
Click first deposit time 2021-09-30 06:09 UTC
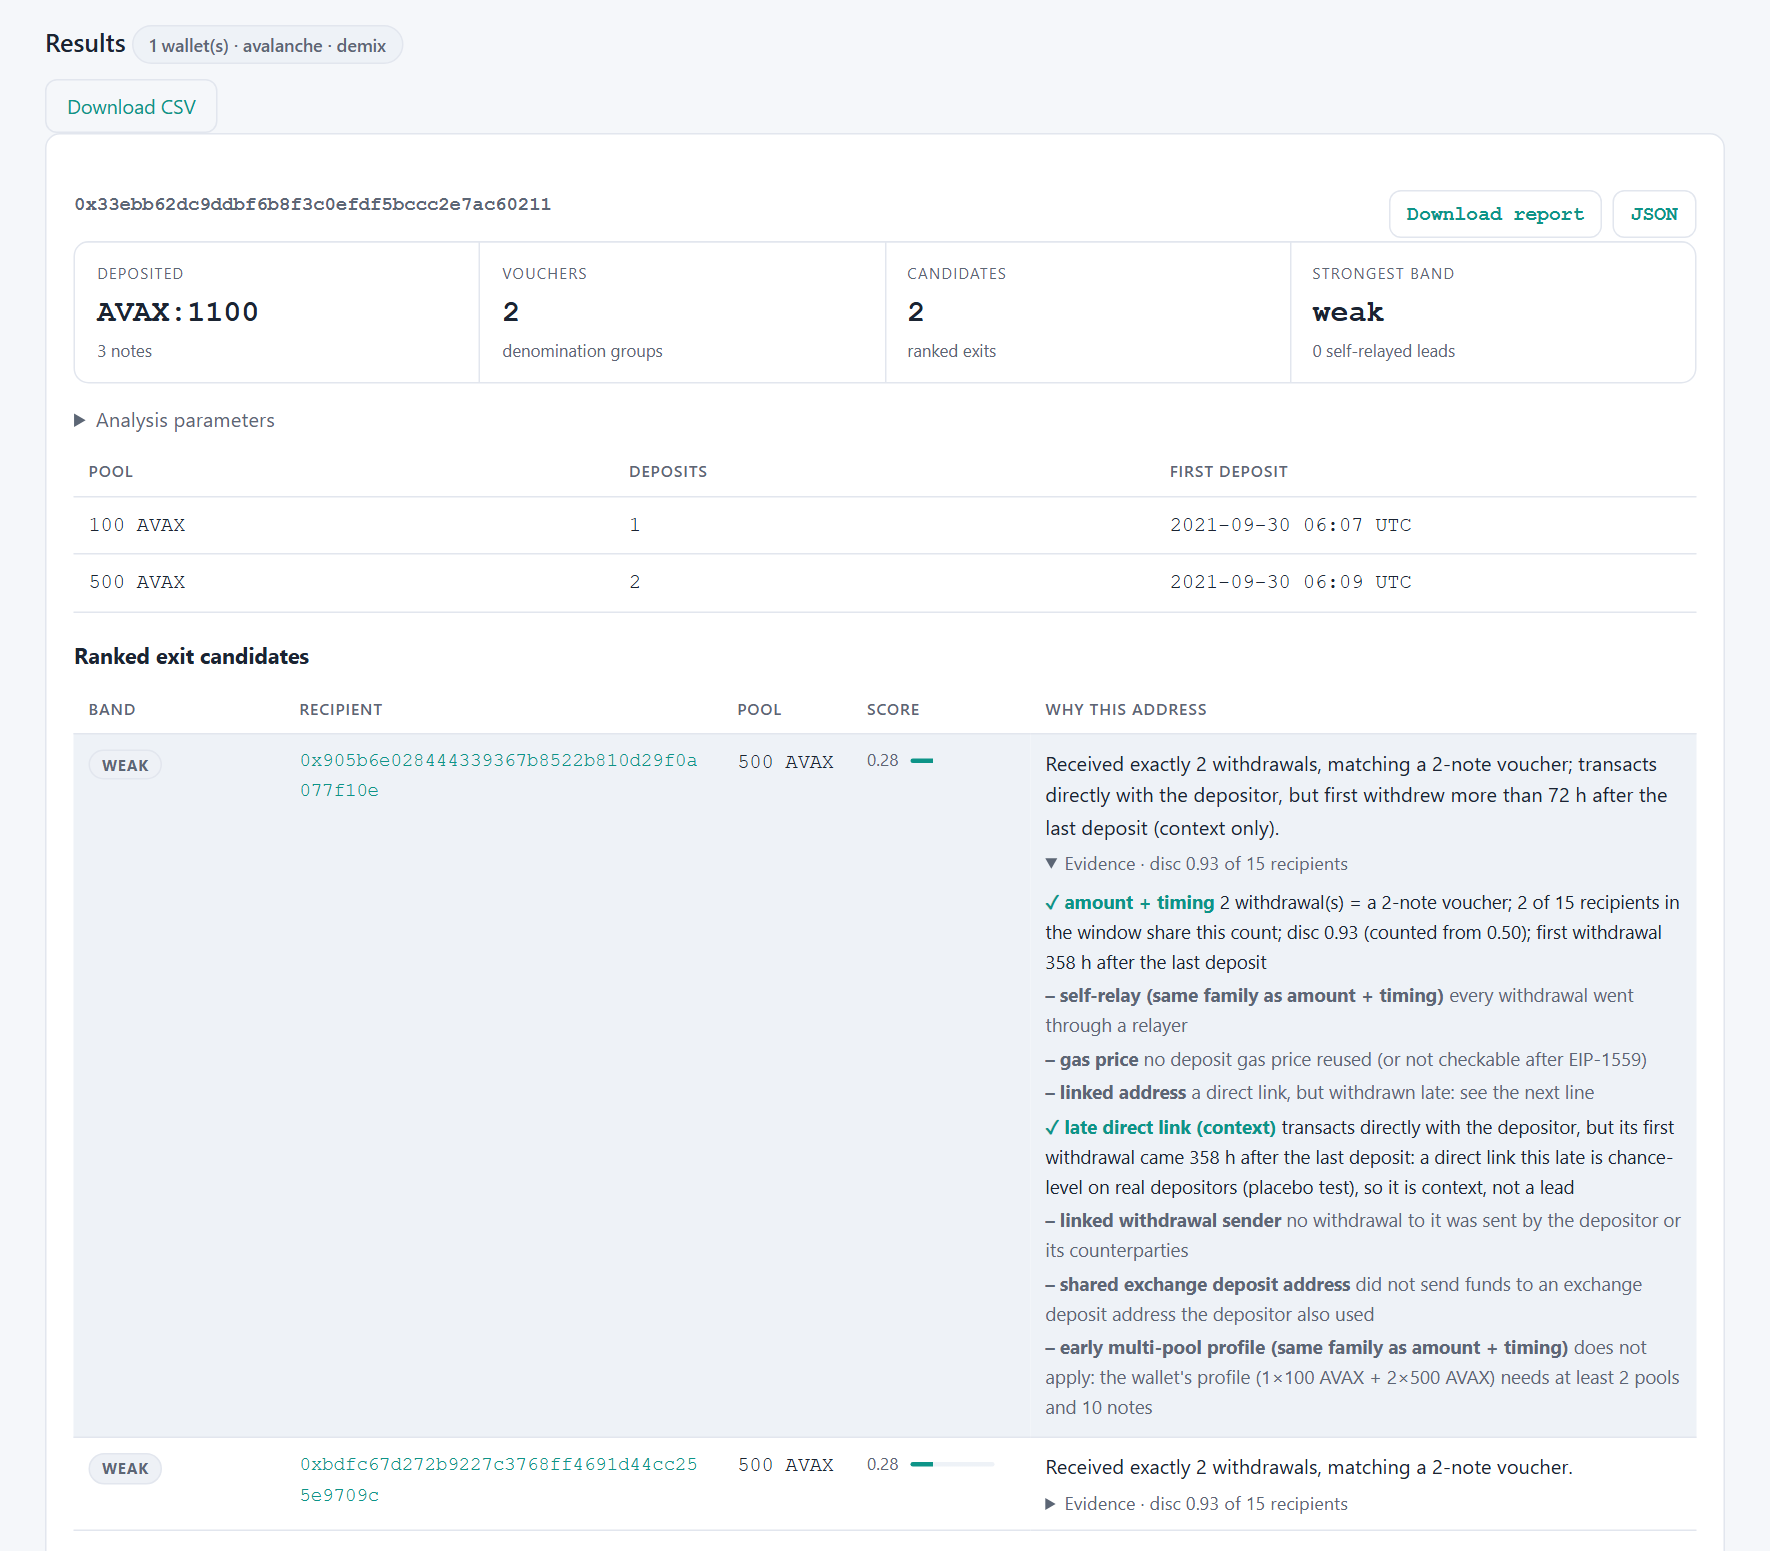1290,582
